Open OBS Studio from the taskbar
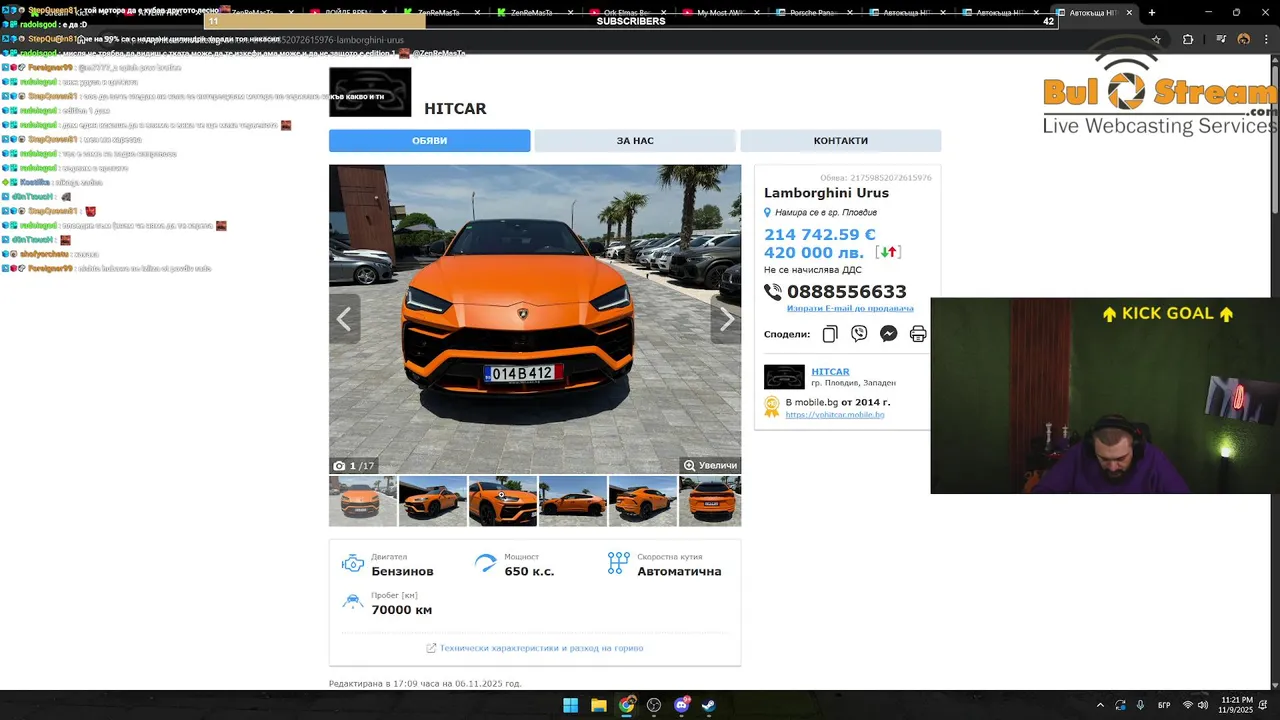1280x720 pixels. [x=654, y=705]
